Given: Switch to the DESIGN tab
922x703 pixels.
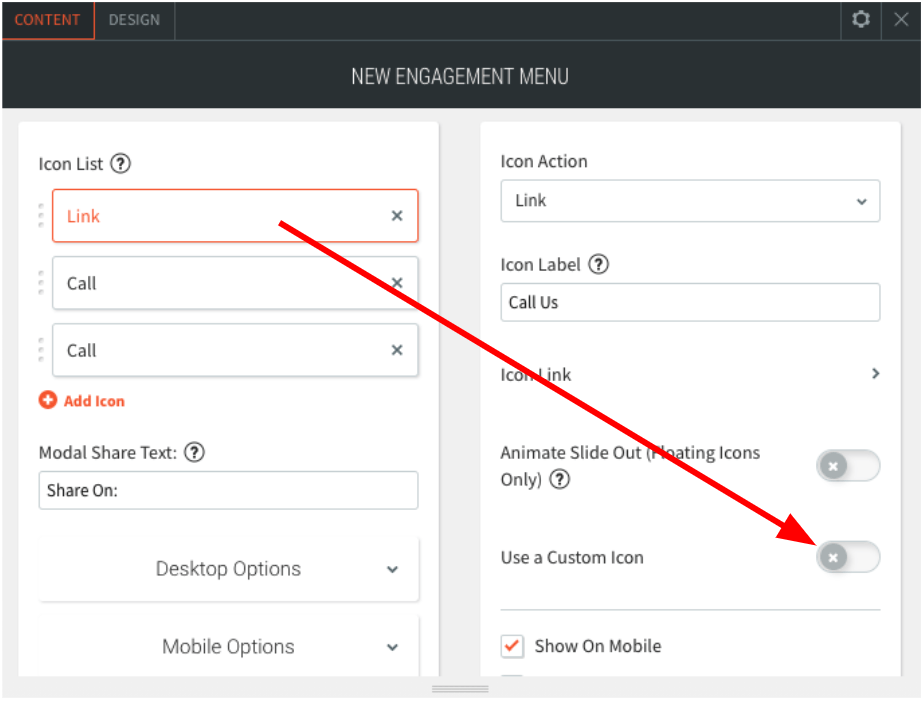Looking at the screenshot, I should pos(134,20).
